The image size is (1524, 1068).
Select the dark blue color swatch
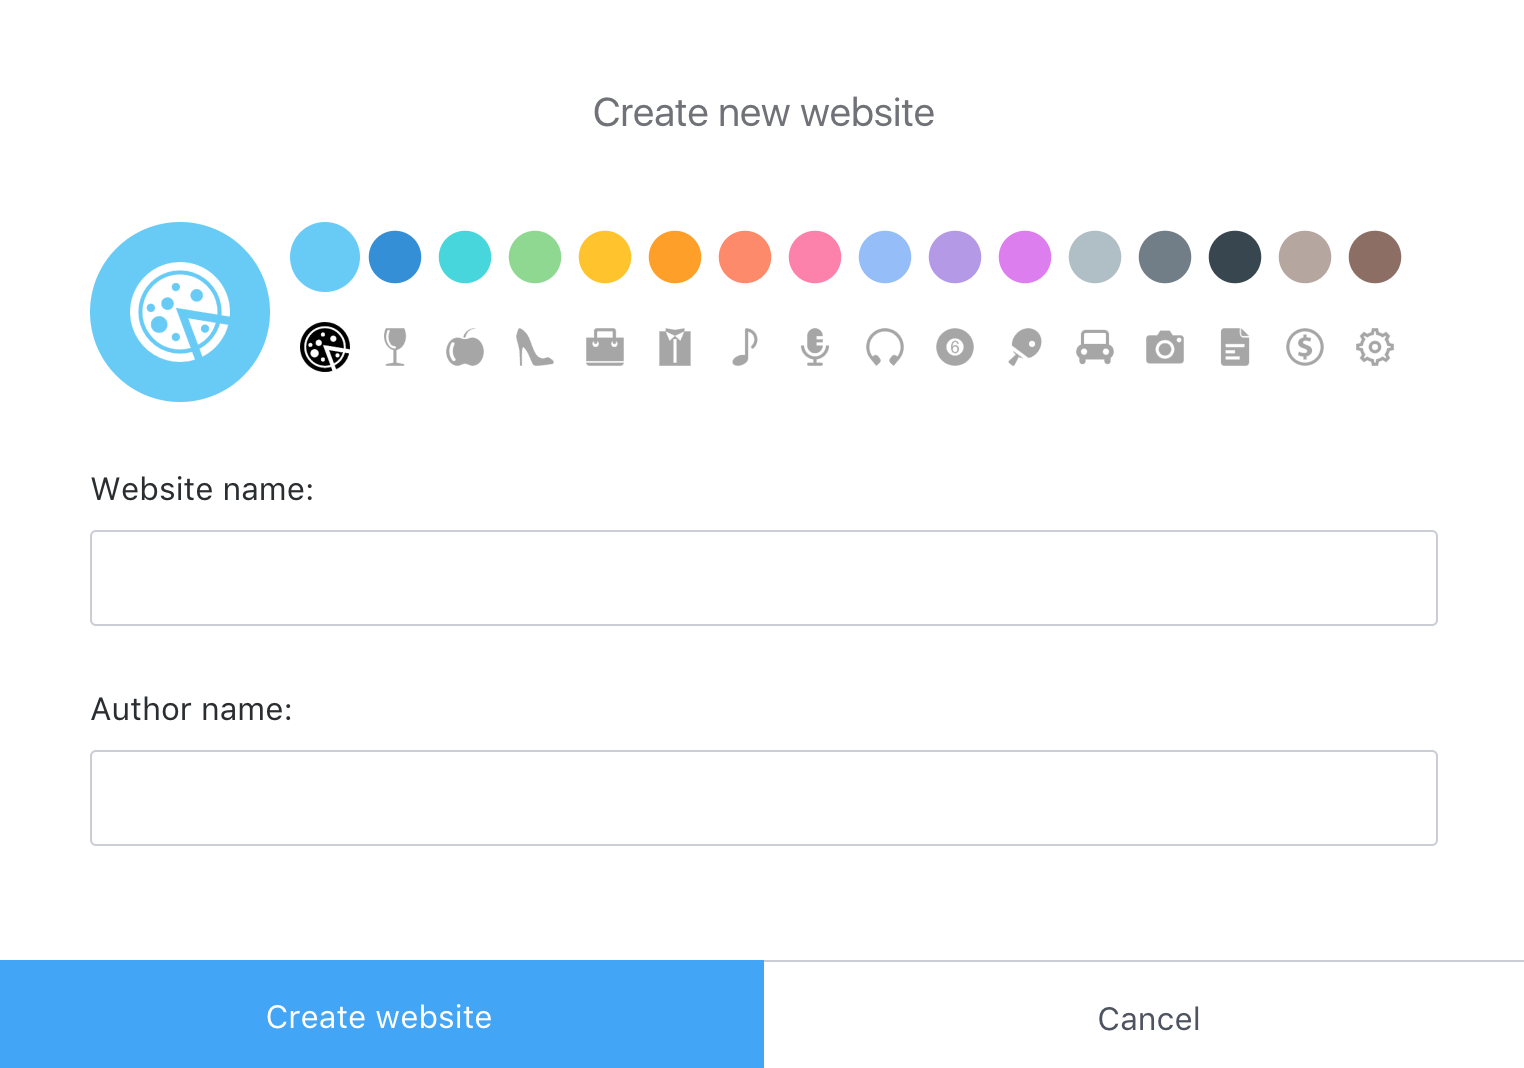click(395, 257)
